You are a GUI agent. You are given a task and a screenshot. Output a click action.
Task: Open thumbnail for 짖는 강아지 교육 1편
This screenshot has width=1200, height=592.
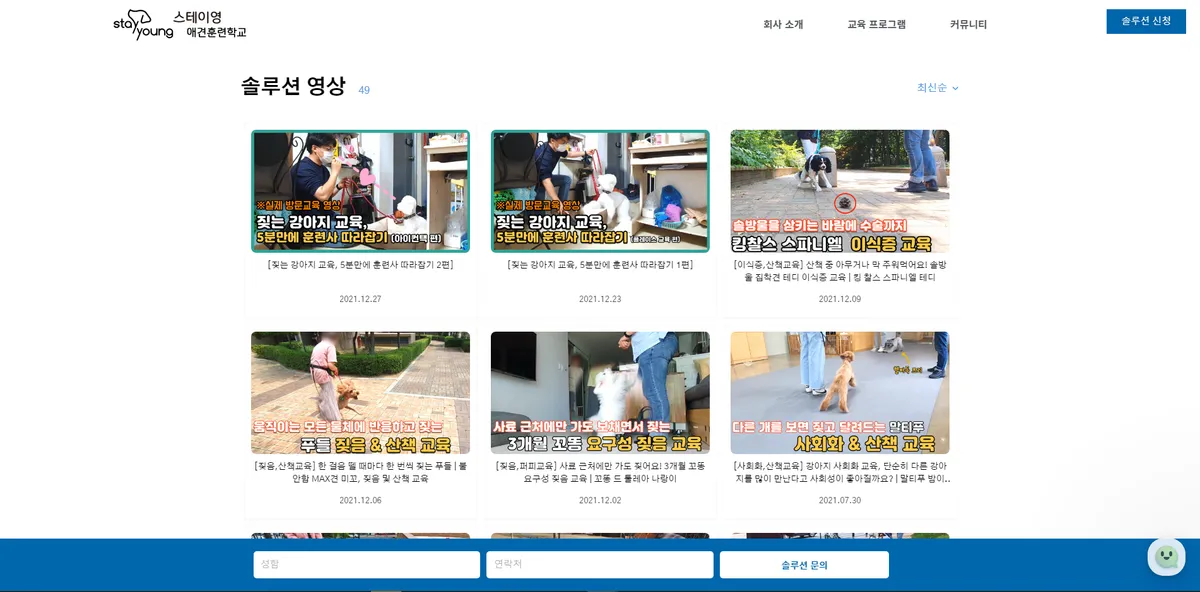click(600, 191)
